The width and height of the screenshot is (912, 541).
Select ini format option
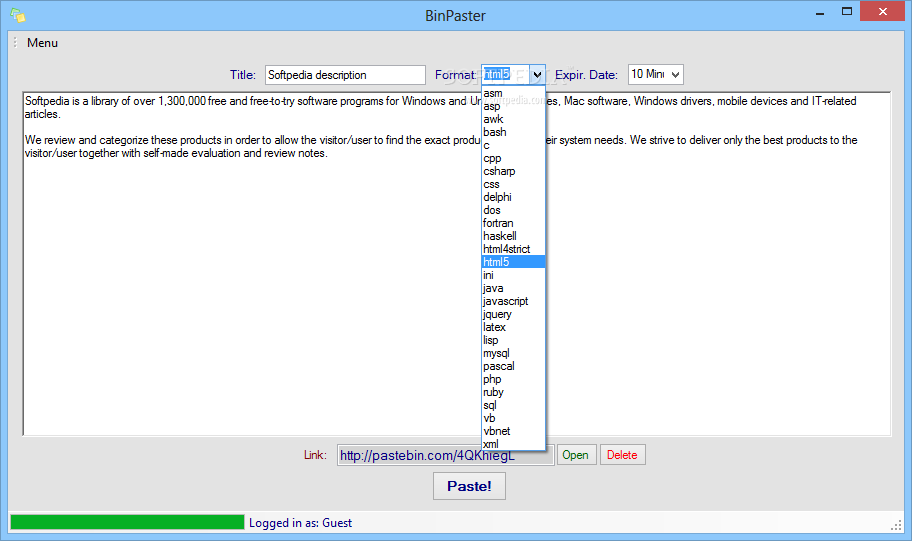pos(513,275)
